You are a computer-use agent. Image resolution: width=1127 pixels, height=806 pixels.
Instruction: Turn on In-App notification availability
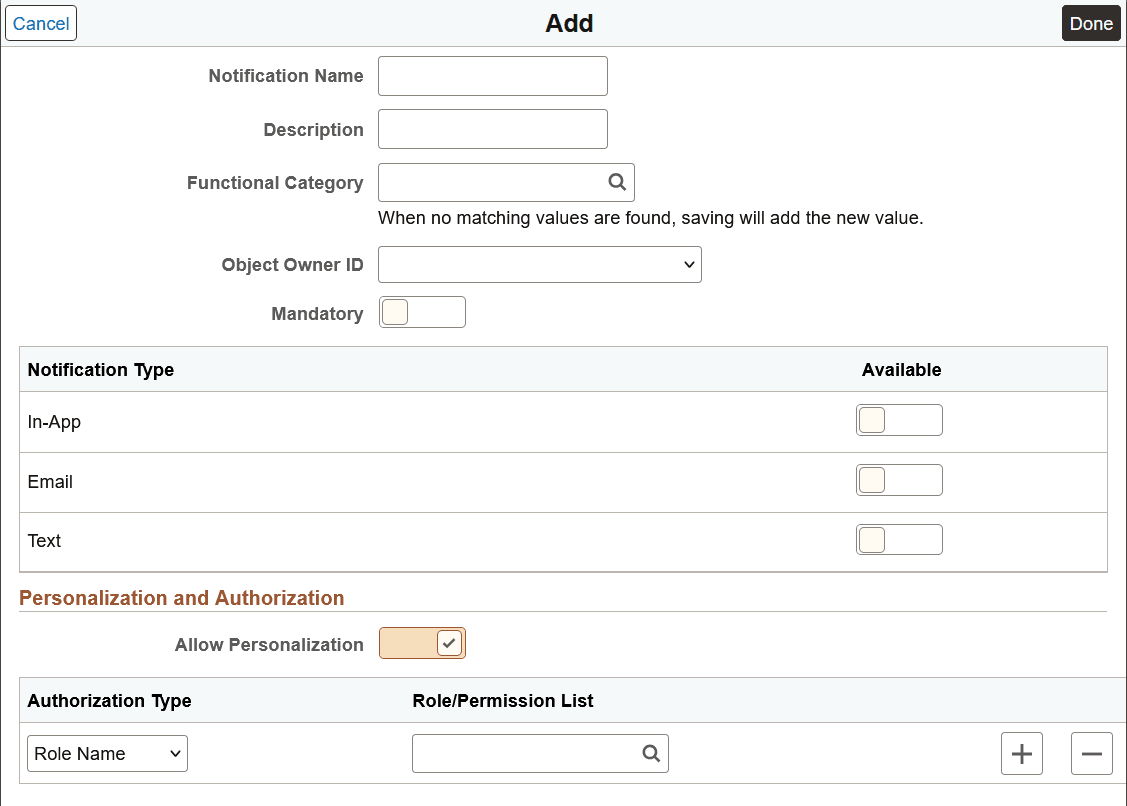coord(899,419)
